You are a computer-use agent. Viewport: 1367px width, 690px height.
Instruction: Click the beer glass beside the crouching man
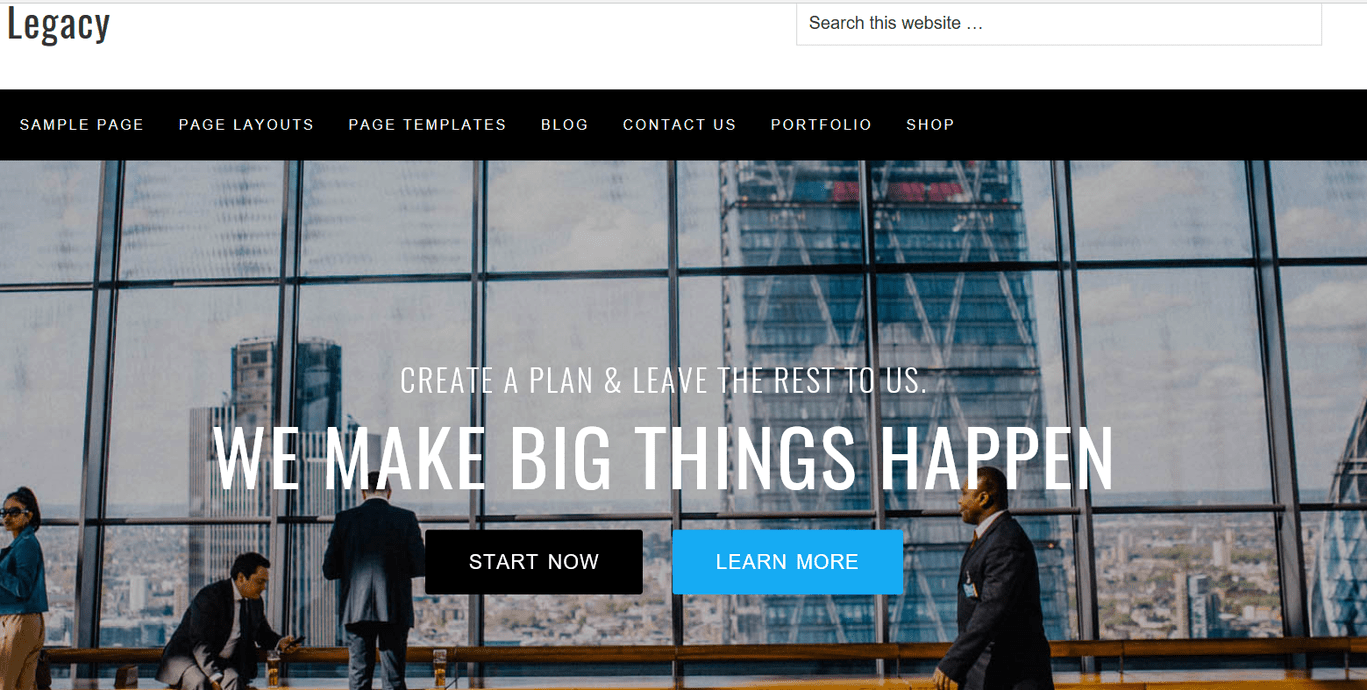point(273,668)
